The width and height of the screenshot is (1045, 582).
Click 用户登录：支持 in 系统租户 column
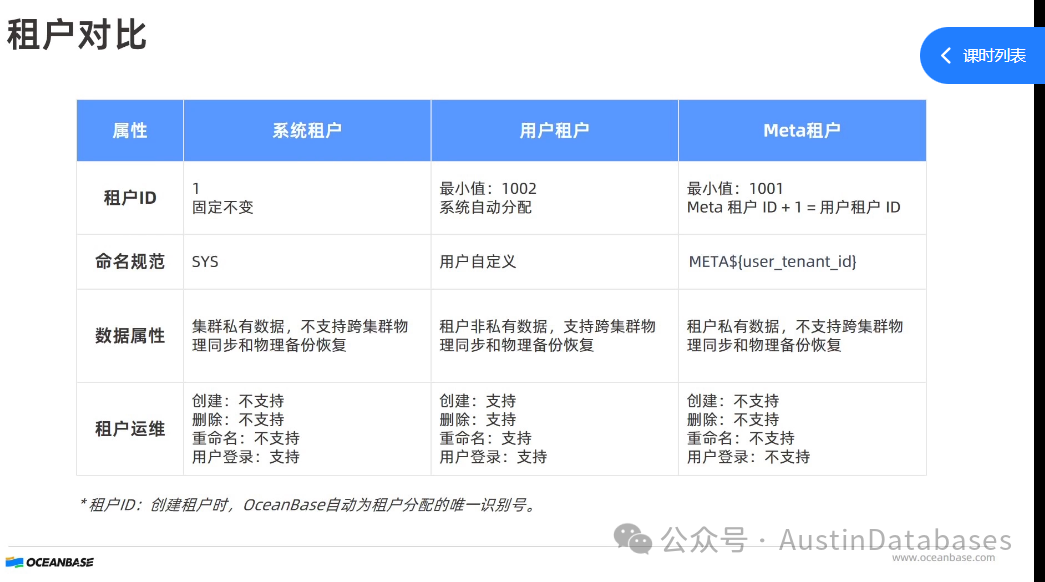246,457
